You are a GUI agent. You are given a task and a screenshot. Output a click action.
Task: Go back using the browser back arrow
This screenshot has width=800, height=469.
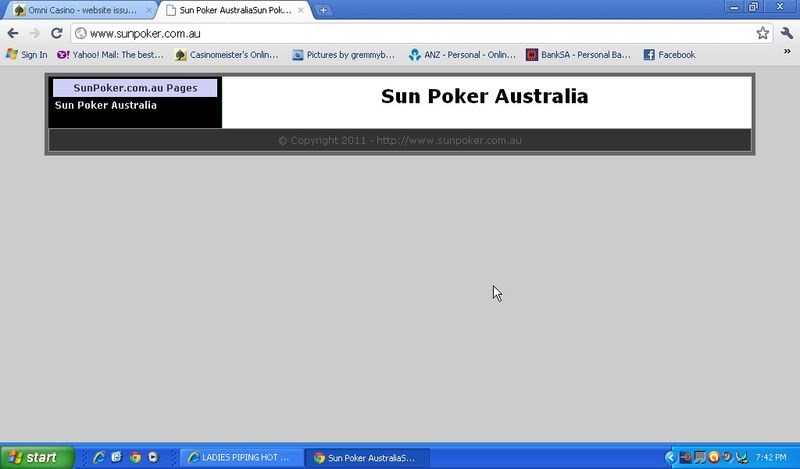(x=13, y=34)
